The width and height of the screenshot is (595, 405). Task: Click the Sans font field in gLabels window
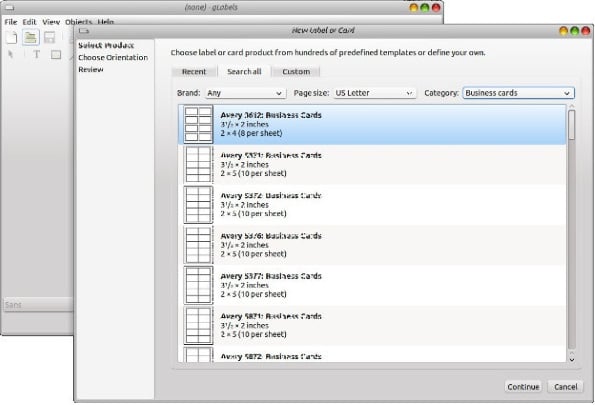tap(38, 305)
